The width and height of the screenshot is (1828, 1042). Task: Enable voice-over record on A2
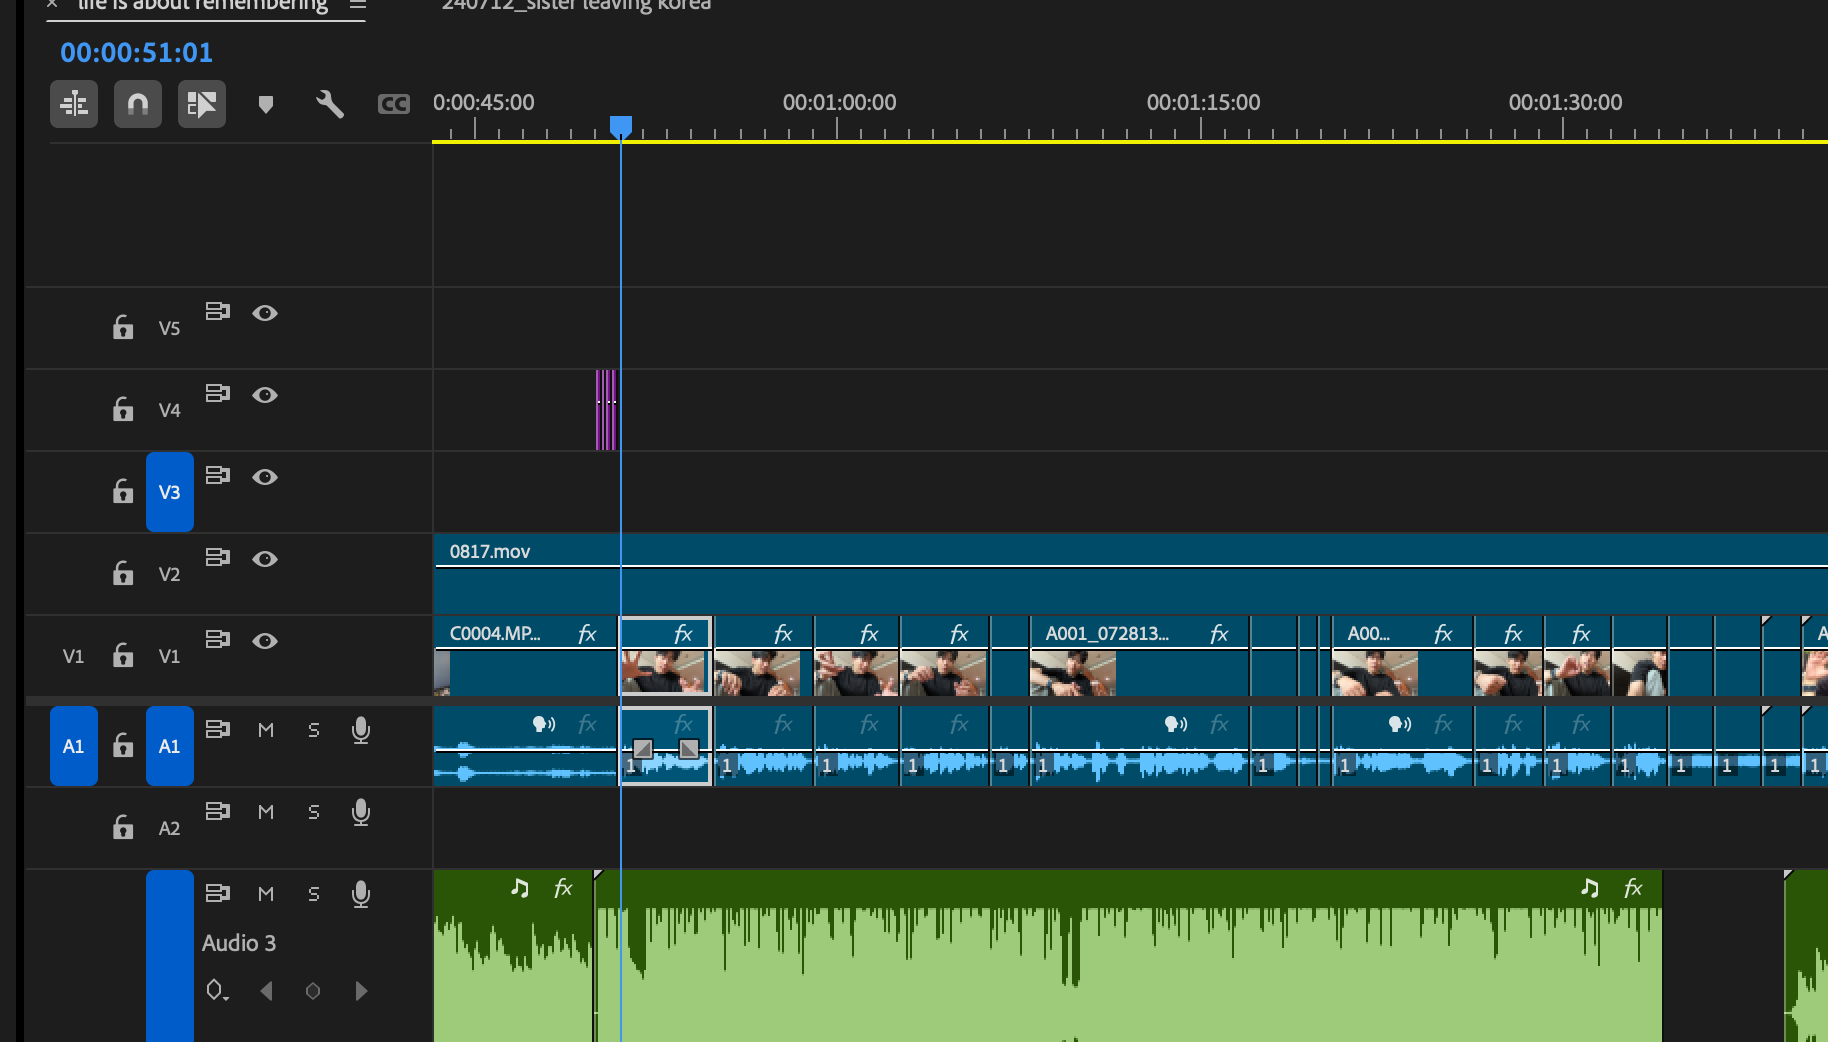(361, 813)
